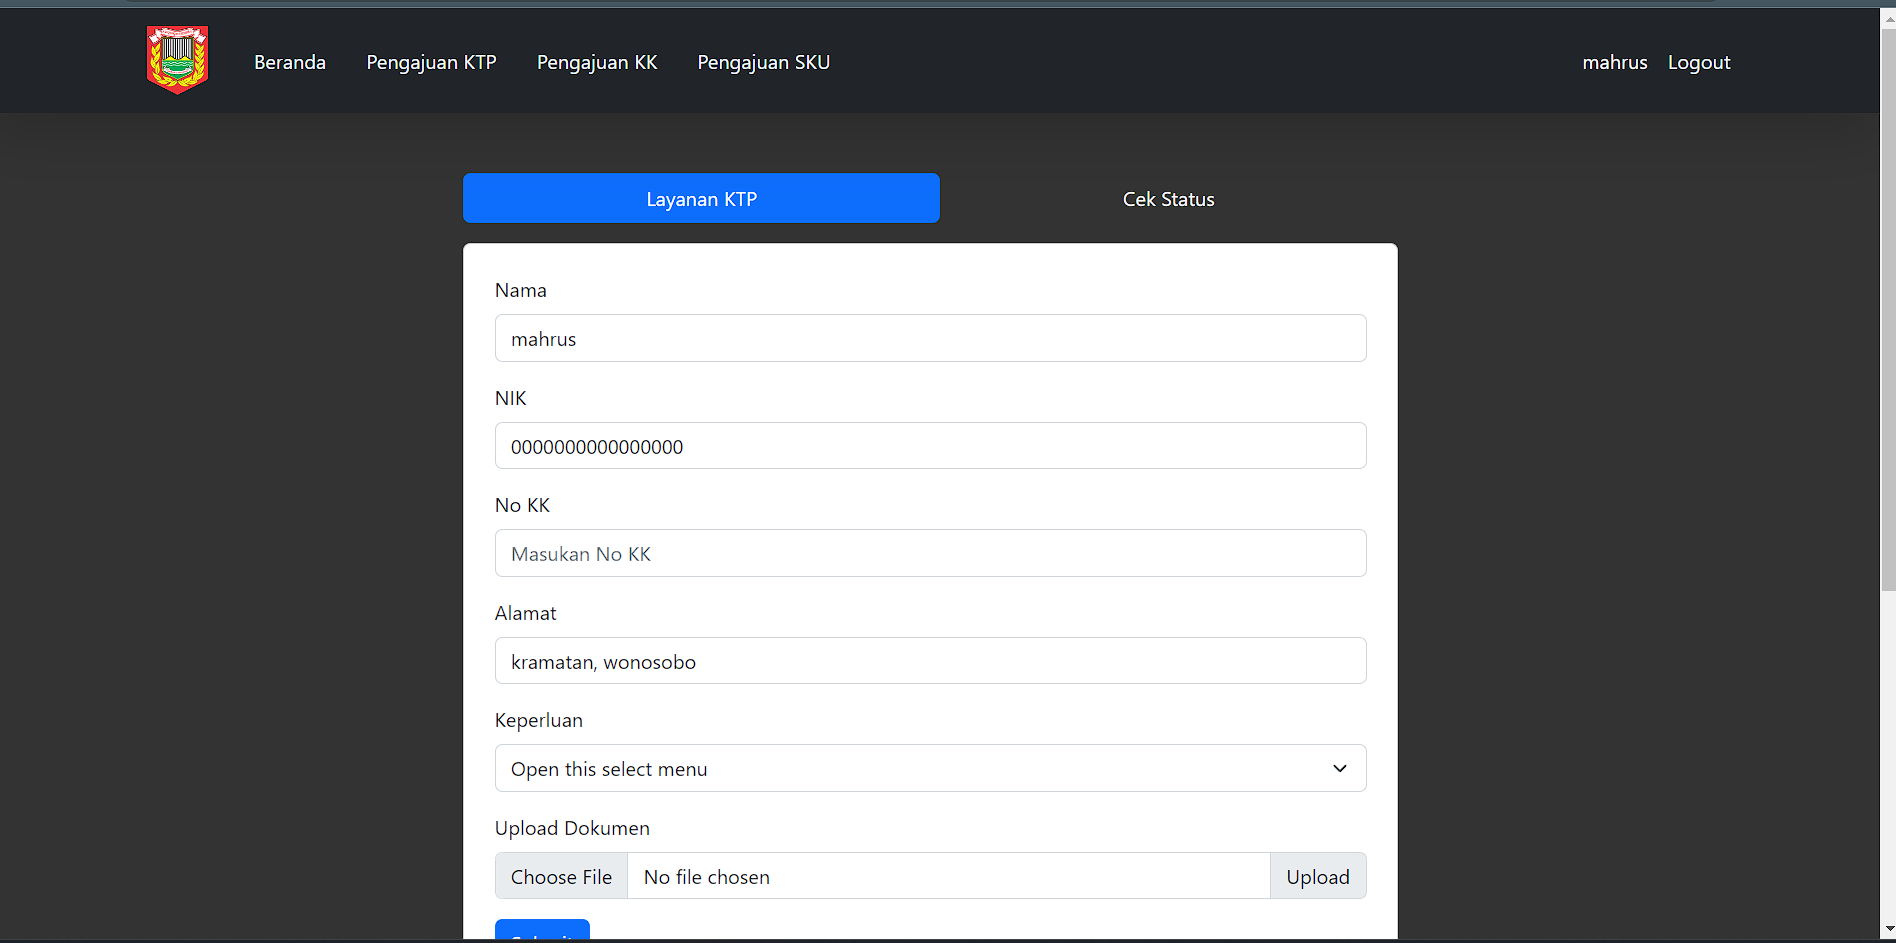
Task: Click the blue Submit button
Action: tap(542, 930)
